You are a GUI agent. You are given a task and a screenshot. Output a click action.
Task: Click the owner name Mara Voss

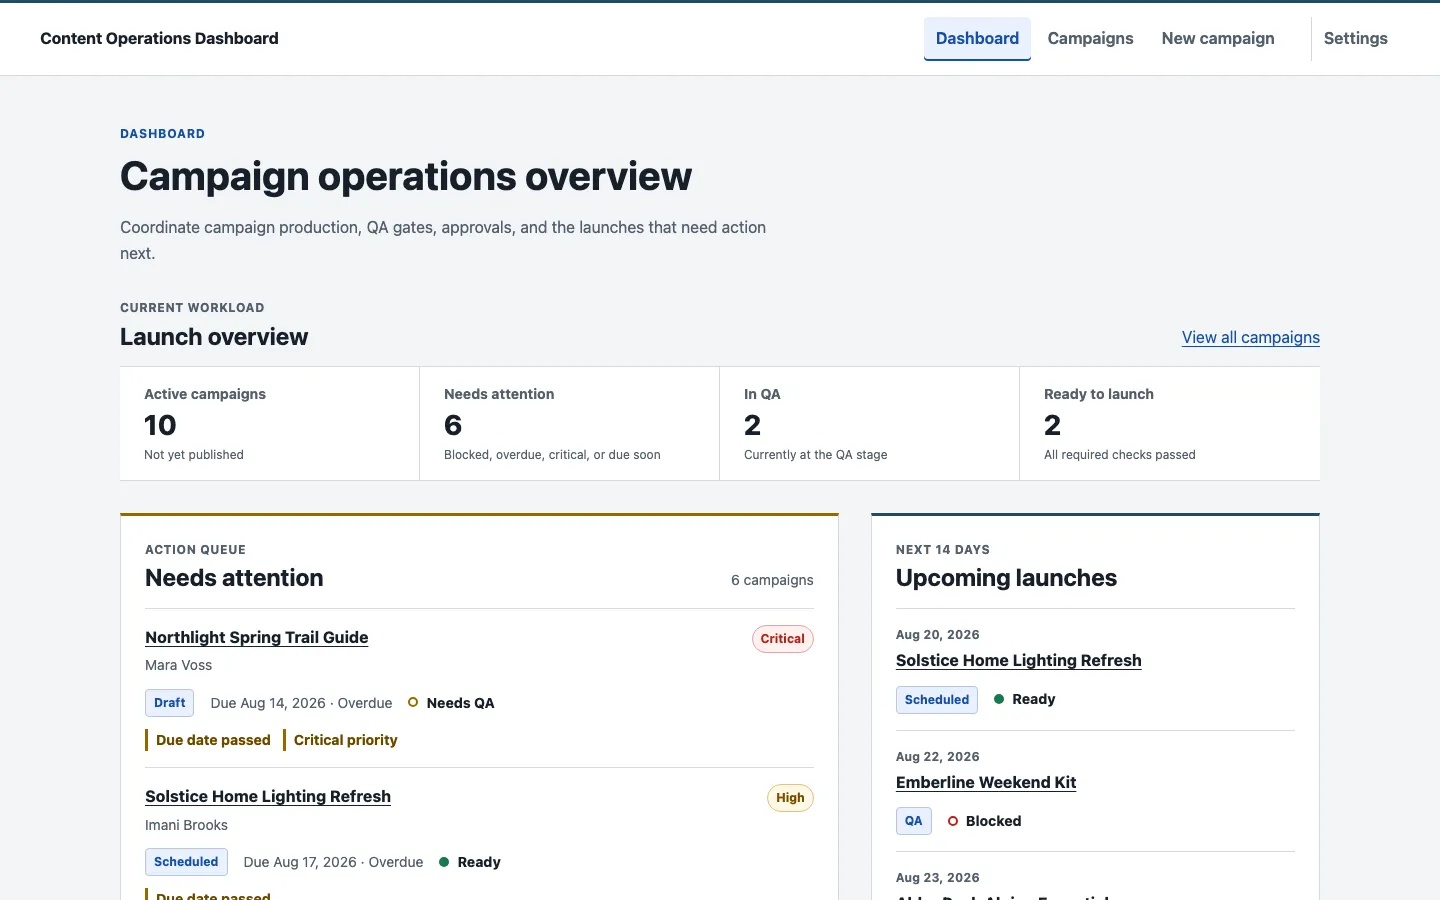(x=178, y=665)
